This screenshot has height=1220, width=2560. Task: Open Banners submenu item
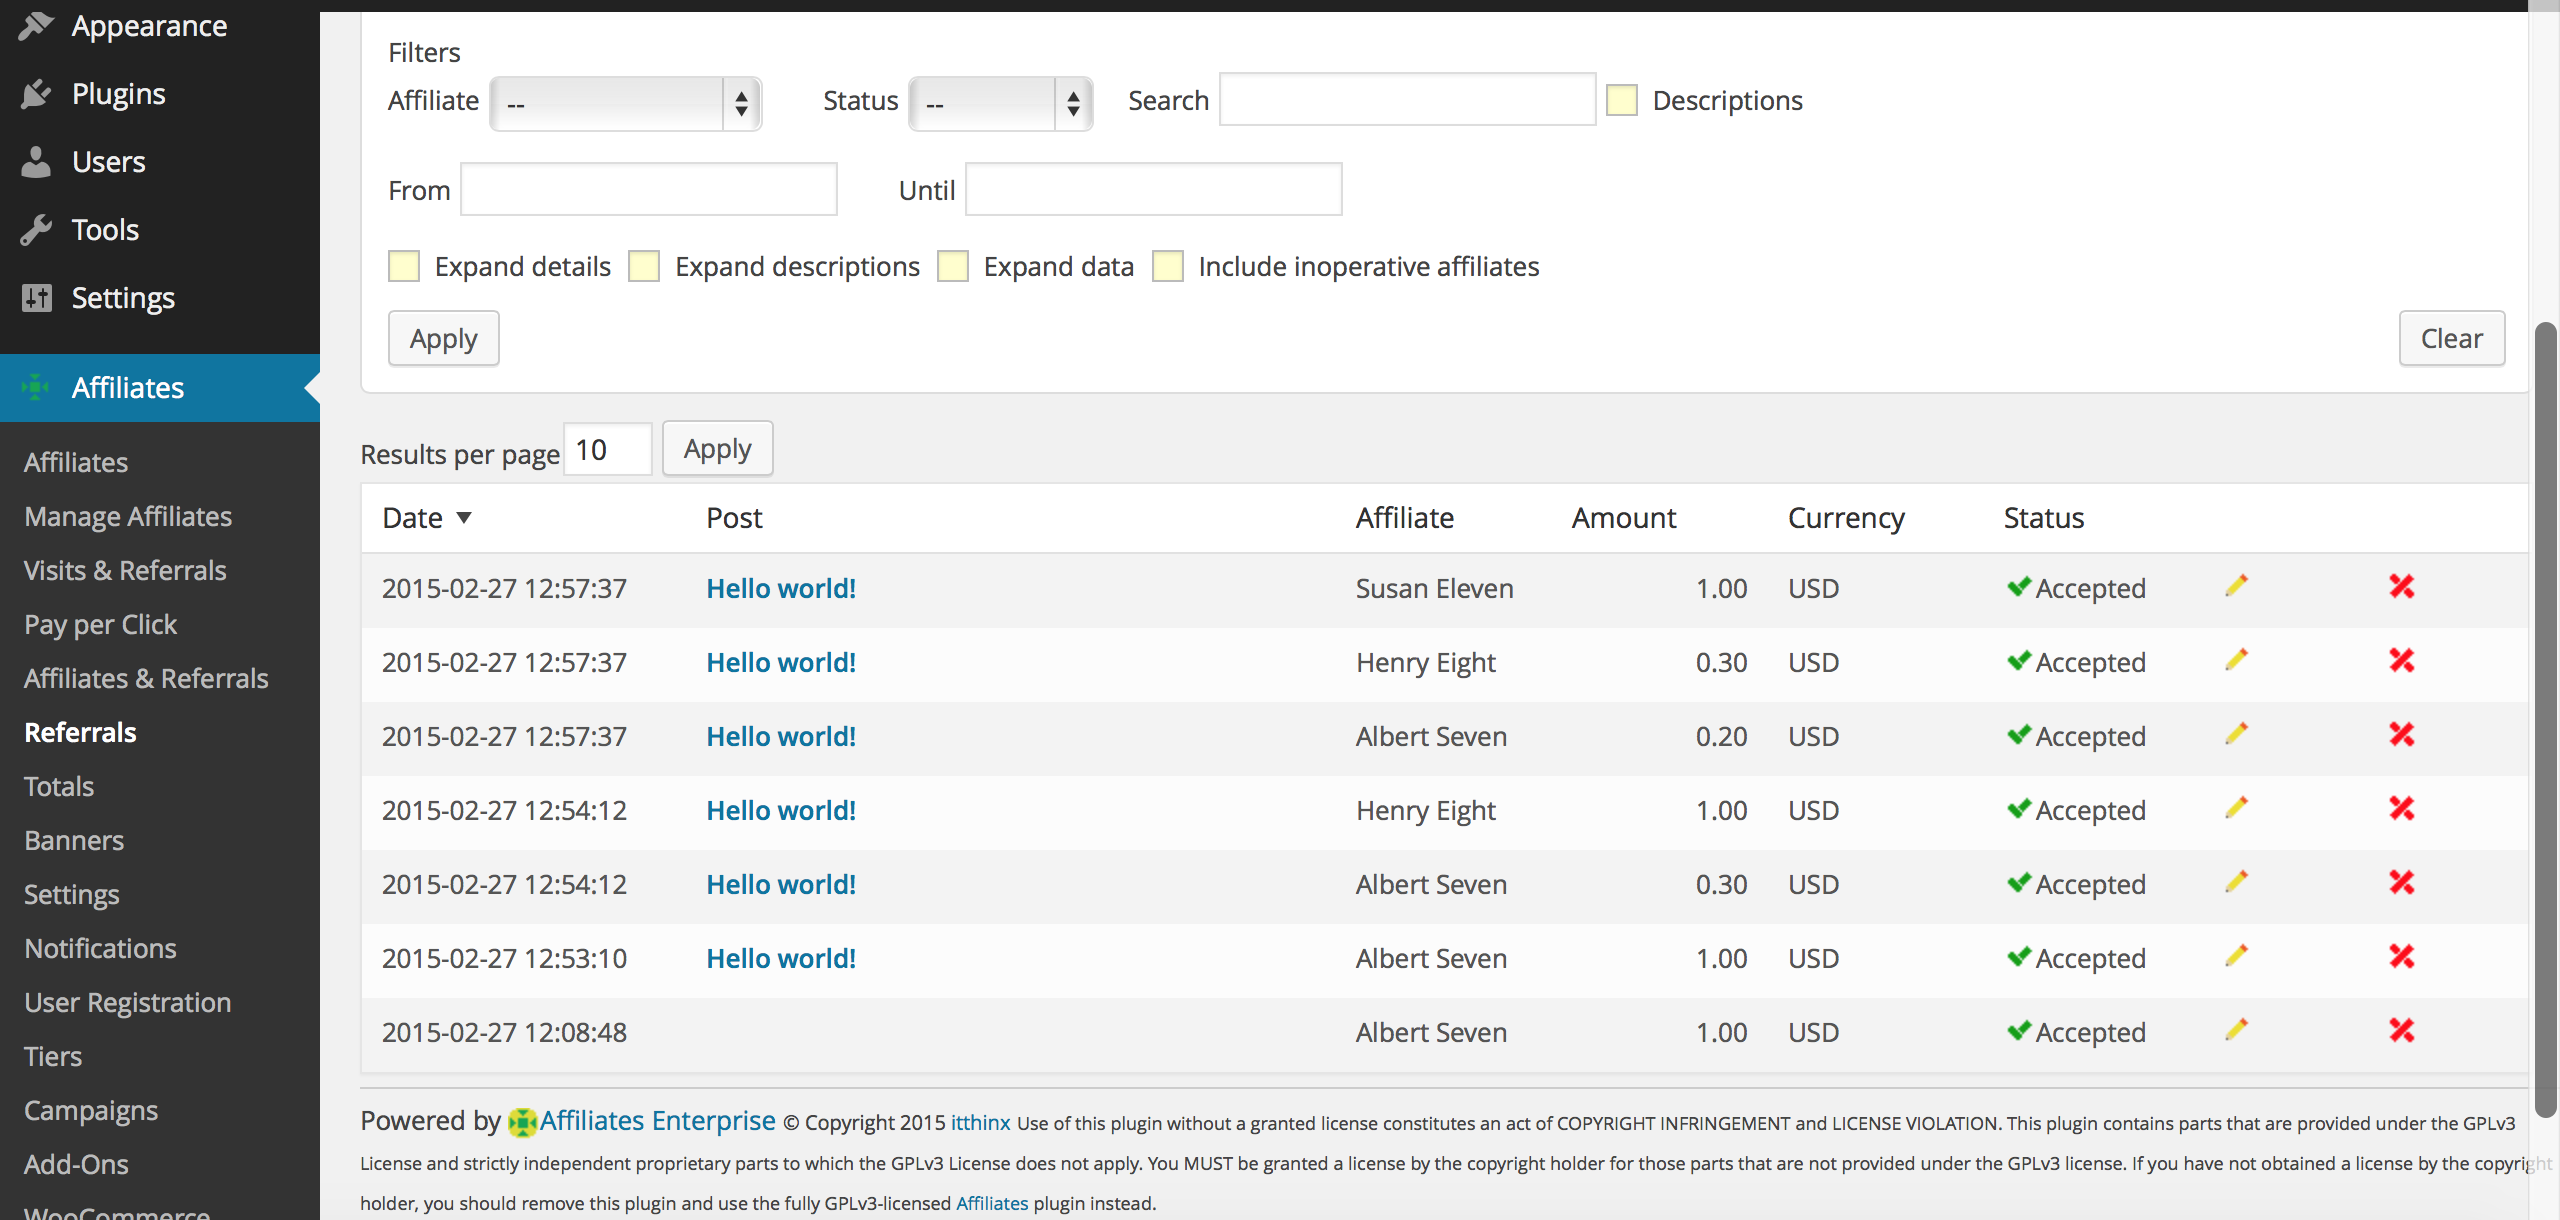point(74,840)
